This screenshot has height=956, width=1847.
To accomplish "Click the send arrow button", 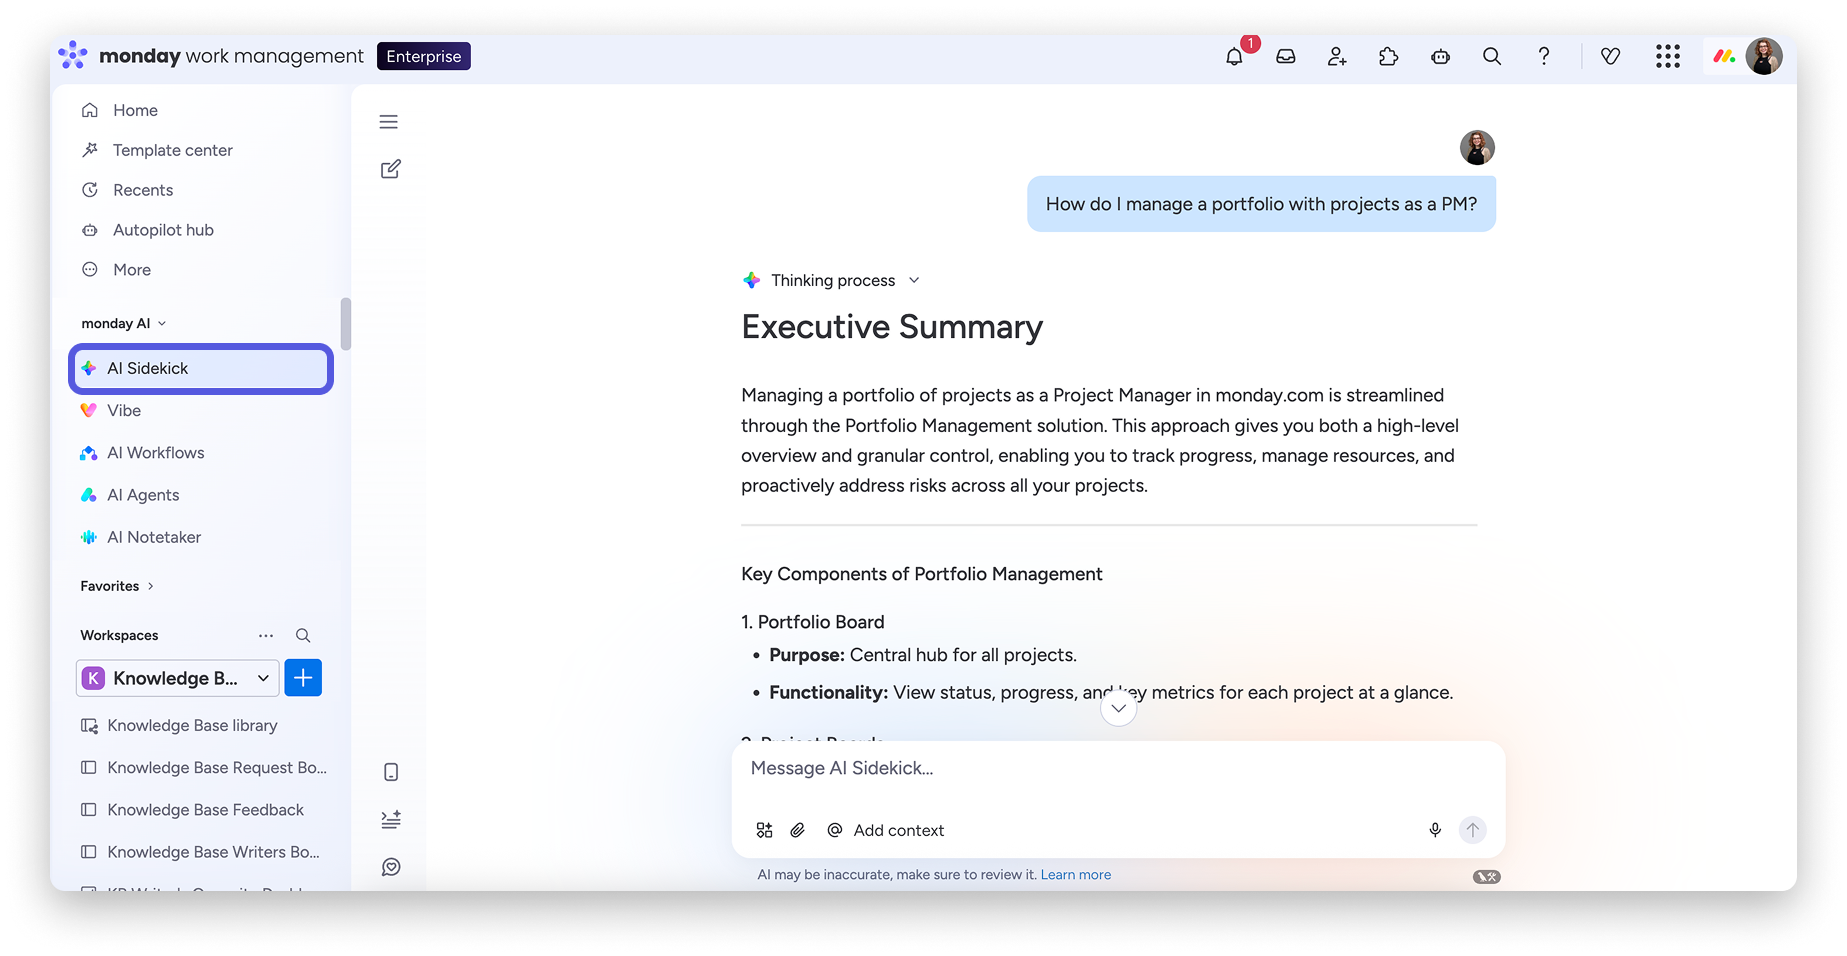I will click(x=1472, y=830).
